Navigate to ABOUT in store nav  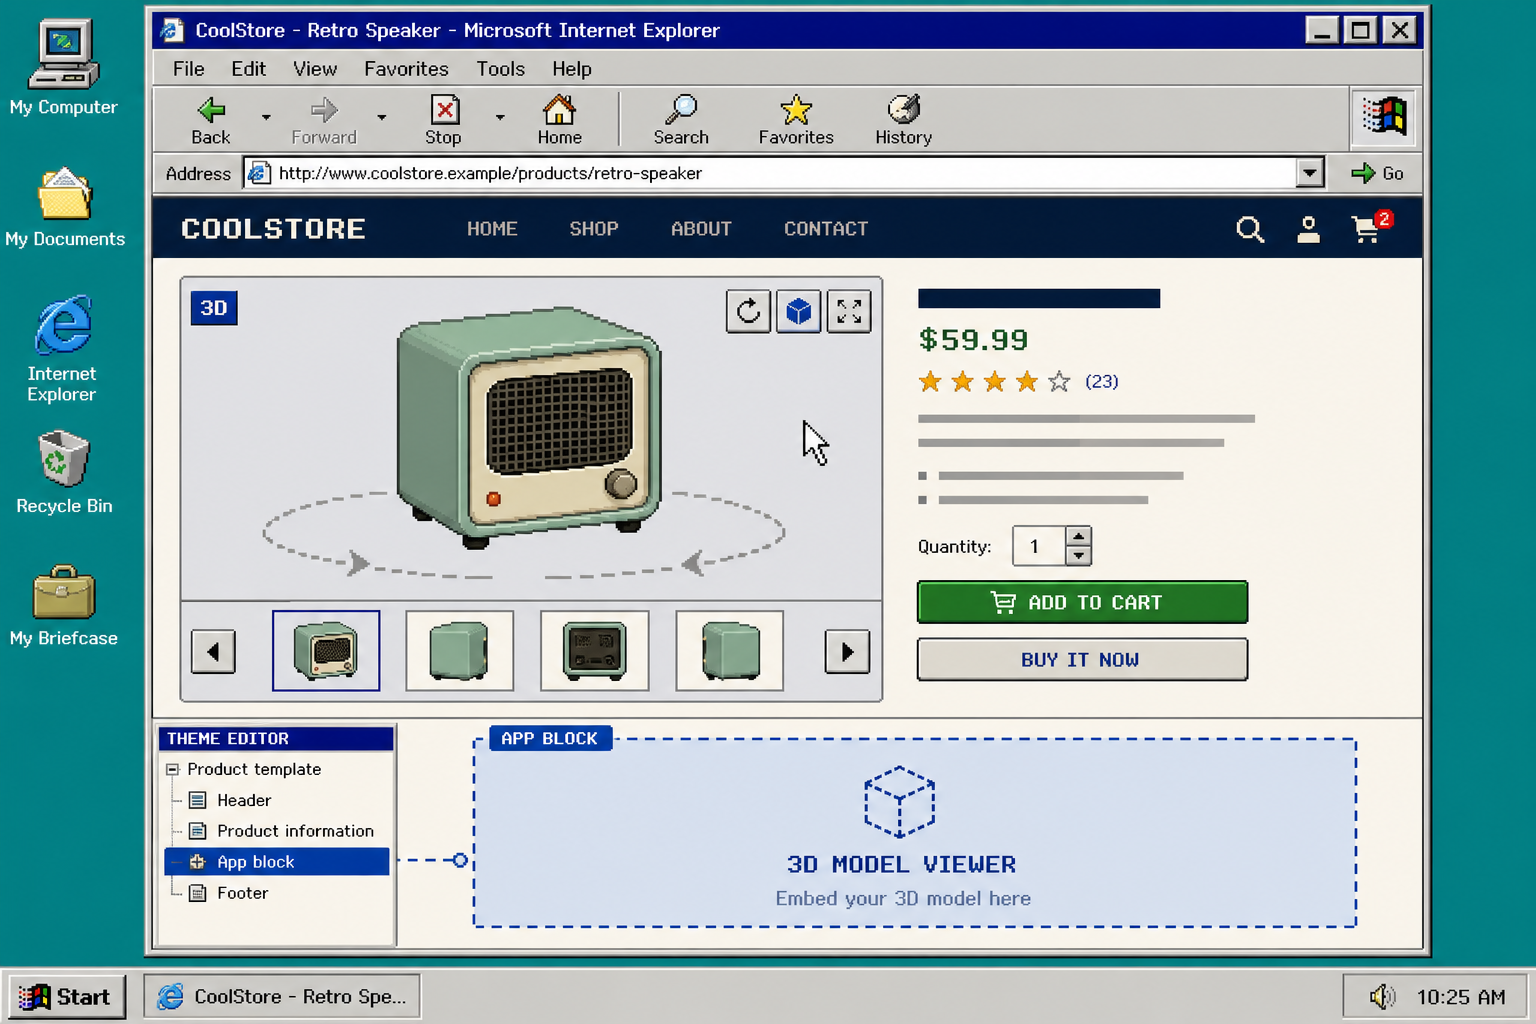tap(701, 229)
